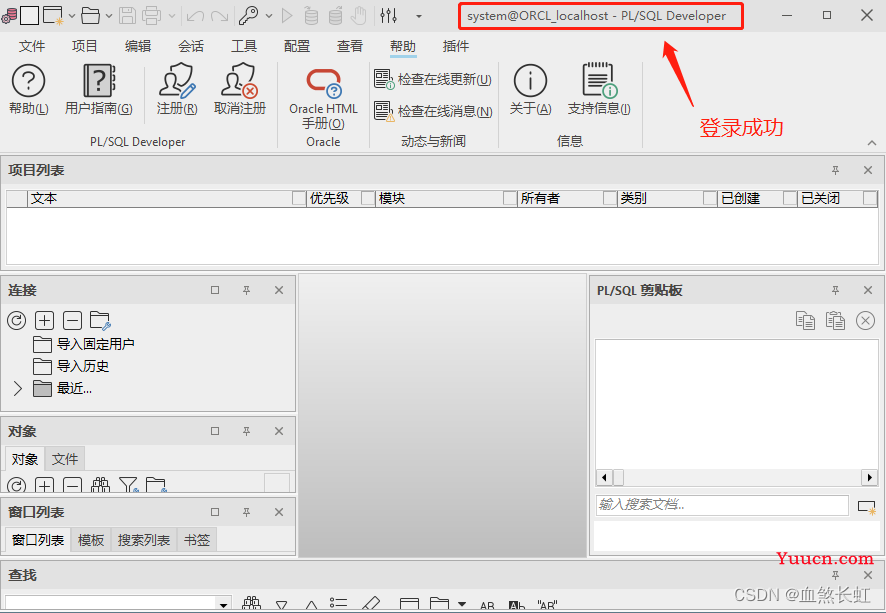Screen dimensions: 886x613
Task: Toggle the pin on 查找 panel
Action: [x=835, y=575]
